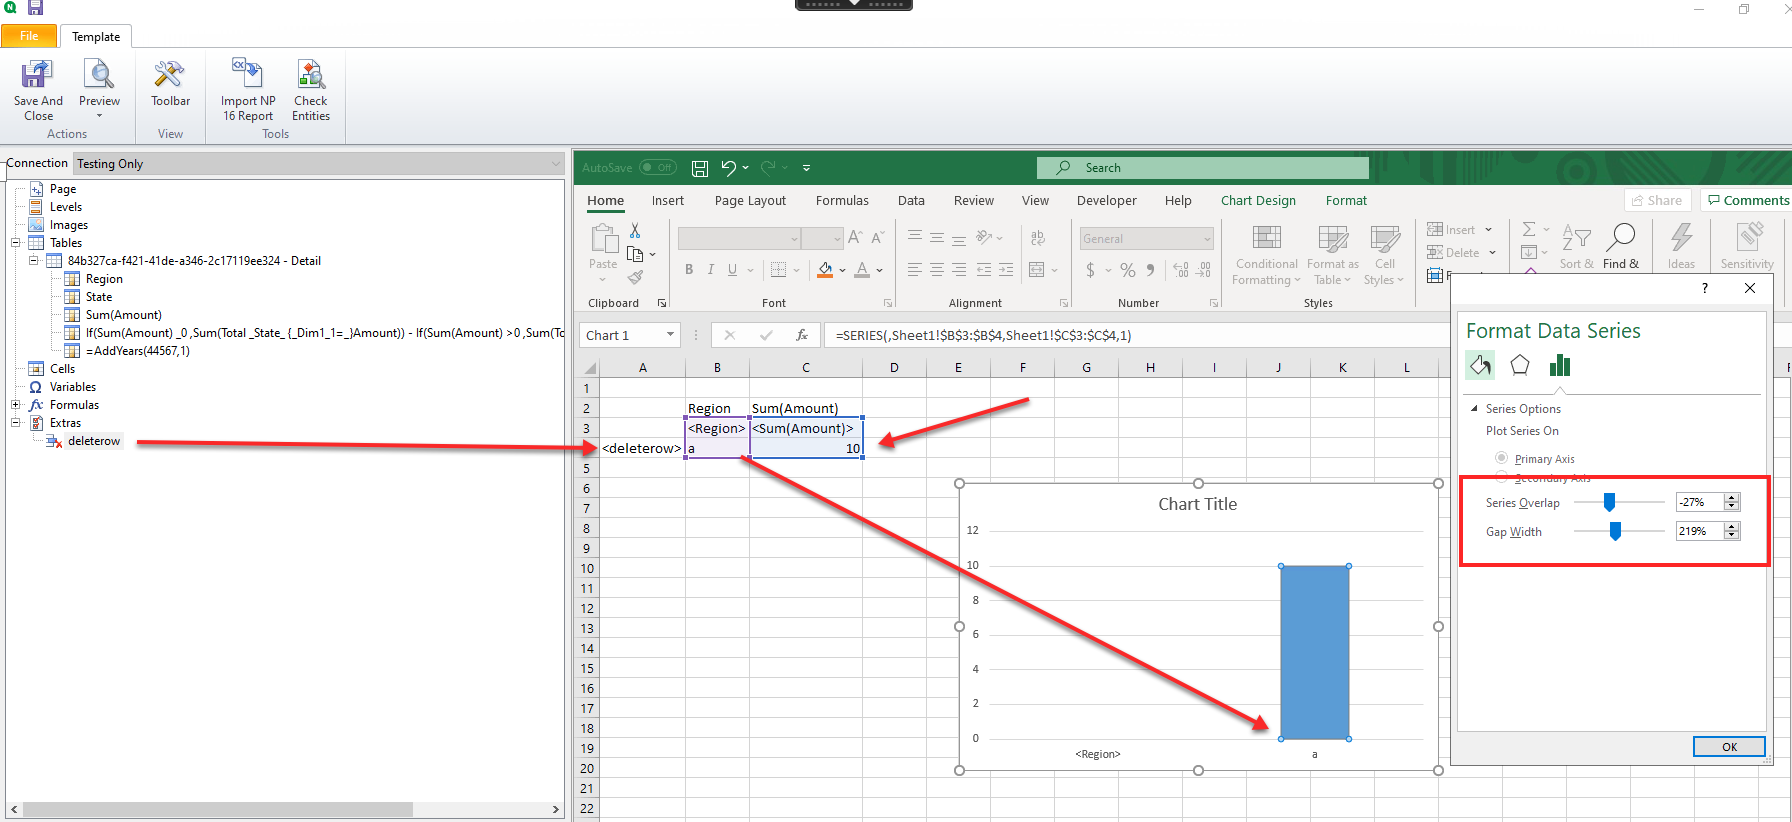Expand the Formulas tree node
This screenshot has height=822, width=1792.
coord(16,405)
